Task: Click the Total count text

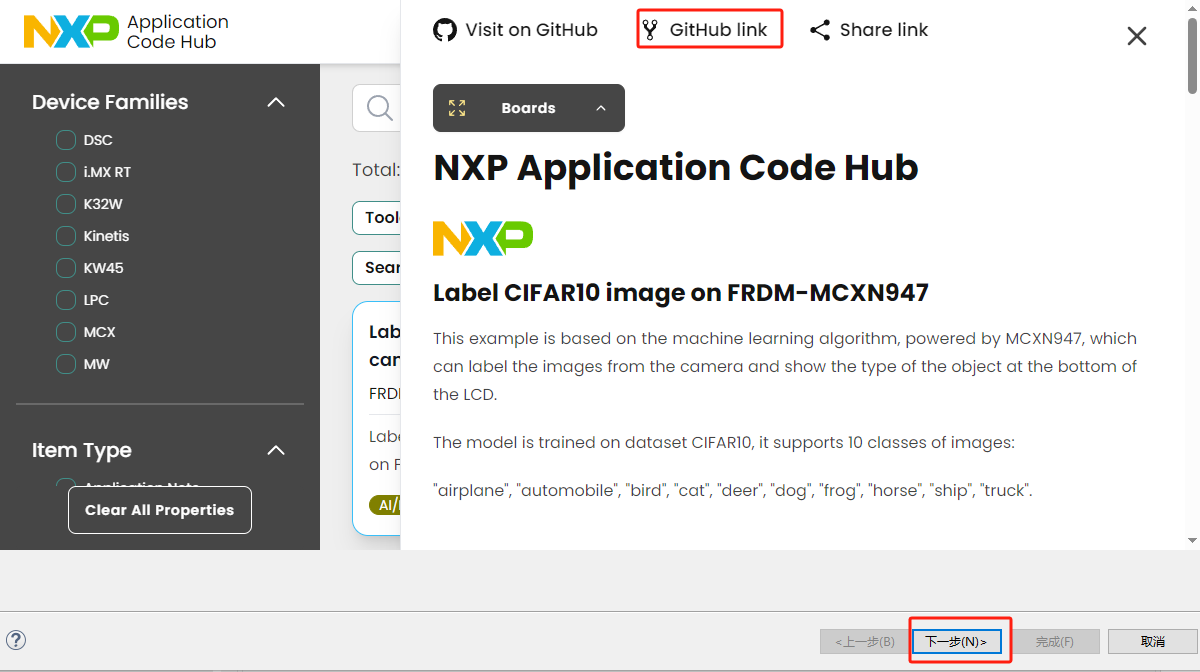Action: pyautogui.click(x=376, y=170)
